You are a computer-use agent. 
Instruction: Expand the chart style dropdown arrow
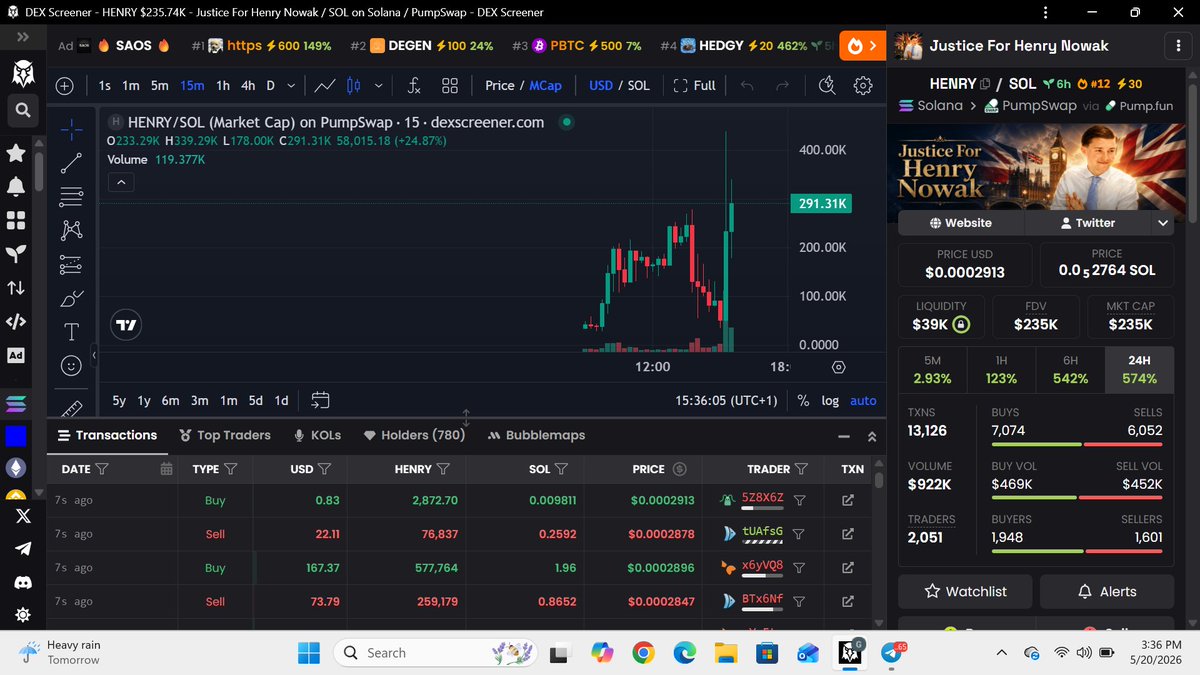(378, 85)
